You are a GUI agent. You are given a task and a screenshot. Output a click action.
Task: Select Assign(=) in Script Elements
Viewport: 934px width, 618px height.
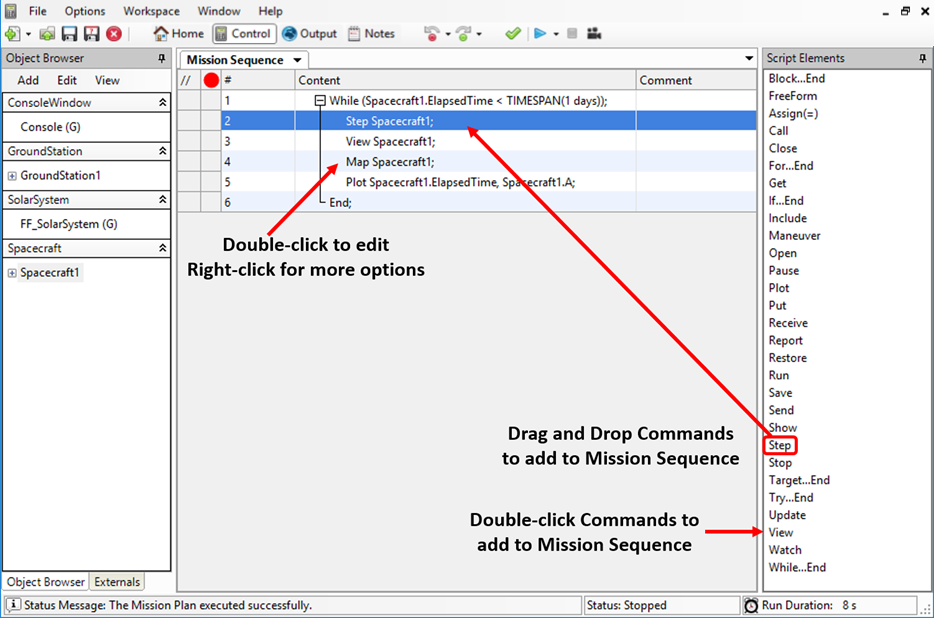(x=793, y=113)
